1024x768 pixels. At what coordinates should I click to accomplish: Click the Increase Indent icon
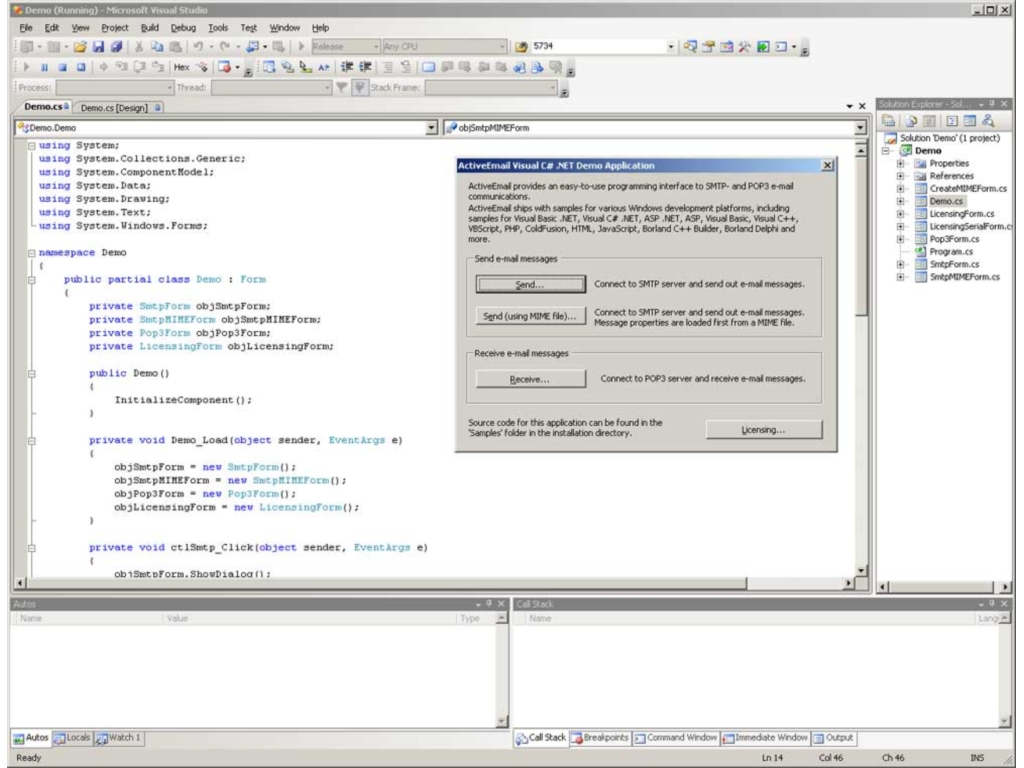coord(363,67)
